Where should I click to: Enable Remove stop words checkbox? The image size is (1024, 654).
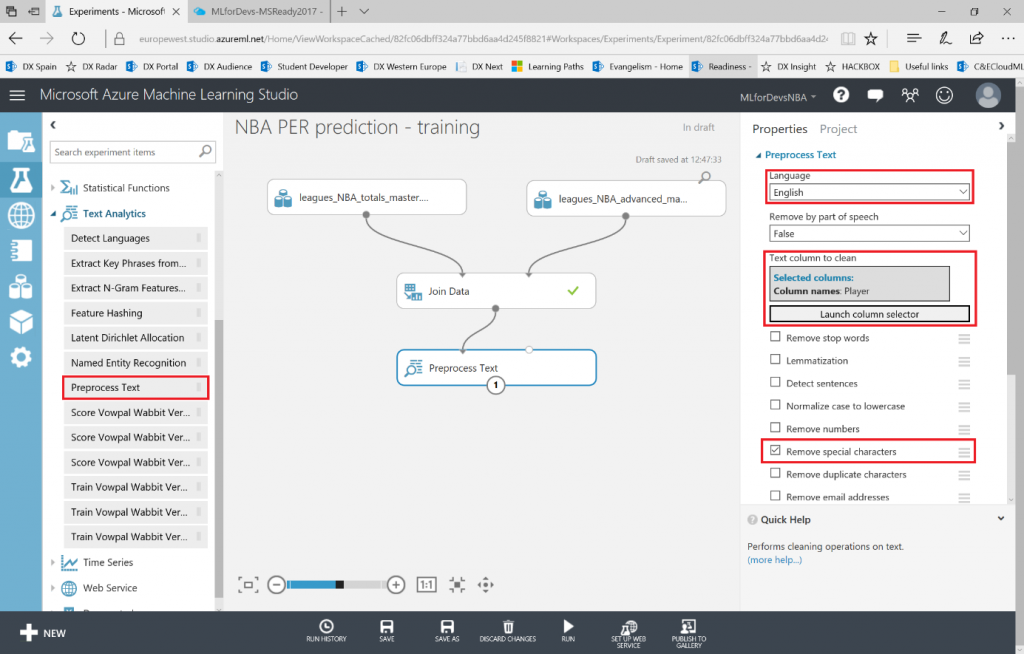(775, 336)
